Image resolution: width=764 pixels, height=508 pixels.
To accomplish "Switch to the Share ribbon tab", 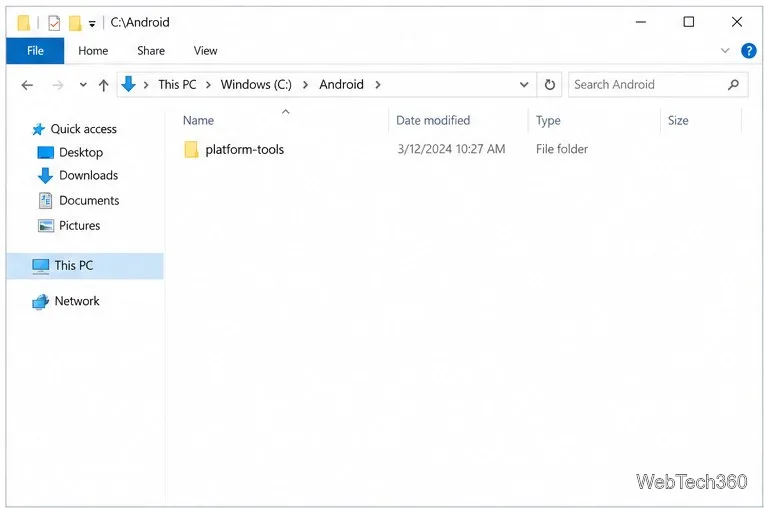I will [151, 51].
